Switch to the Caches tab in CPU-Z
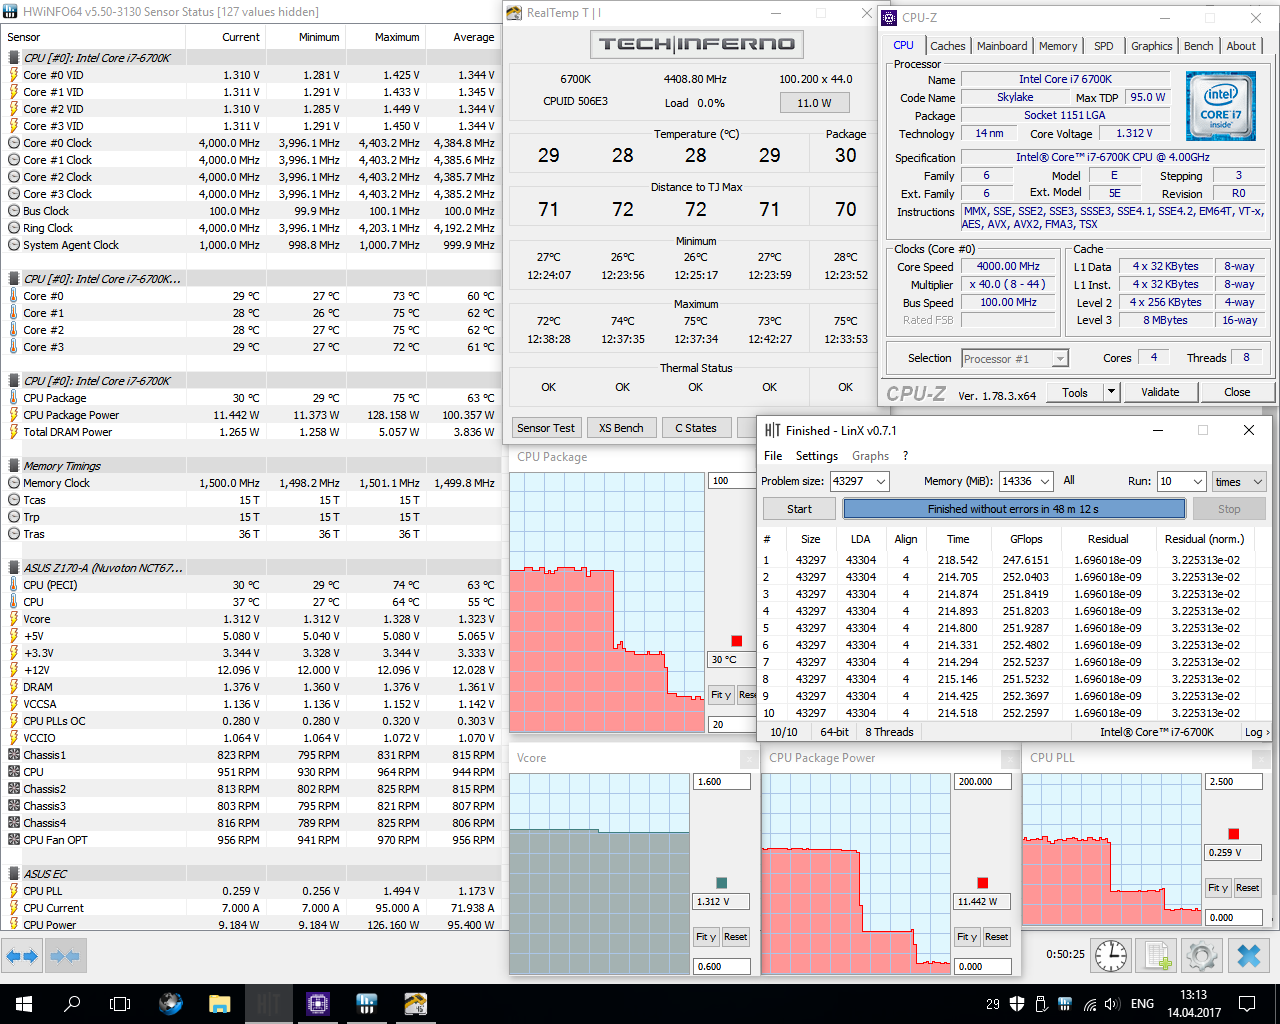The height and width of the screenshot is (1024, 1280). (947, 46)
